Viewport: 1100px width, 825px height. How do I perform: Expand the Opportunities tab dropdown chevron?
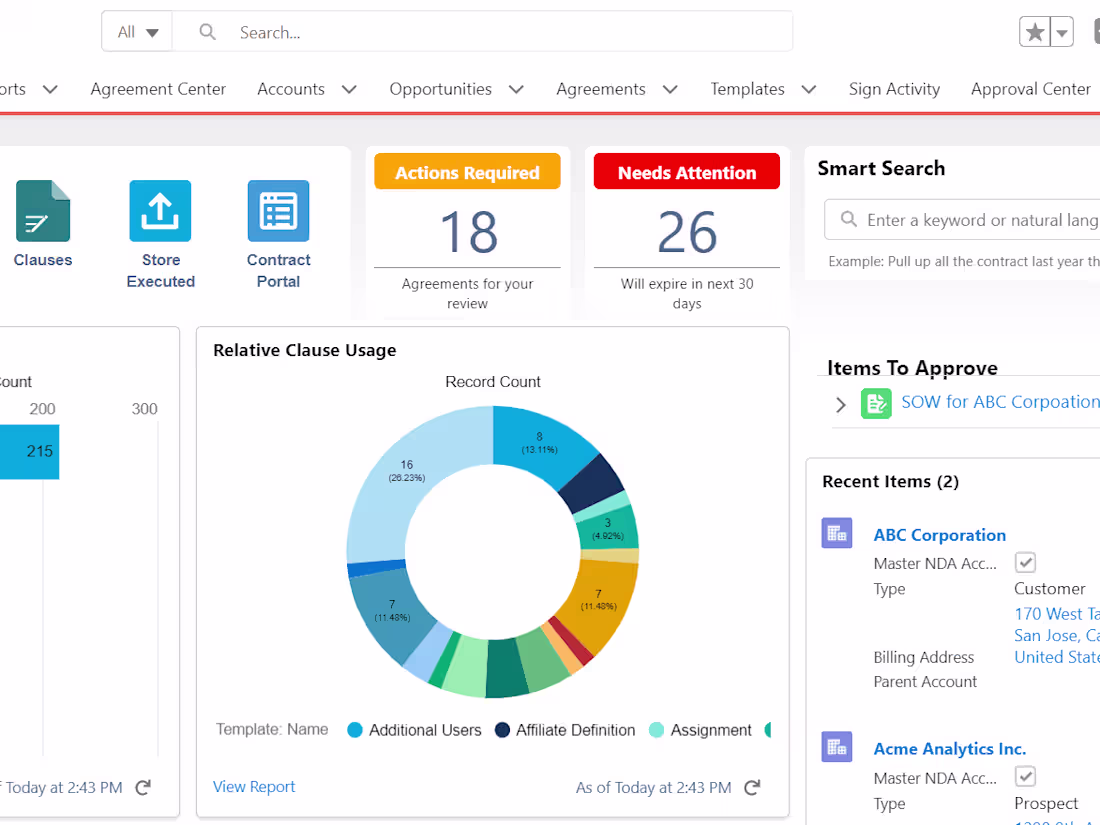click(x=516, y=89)
